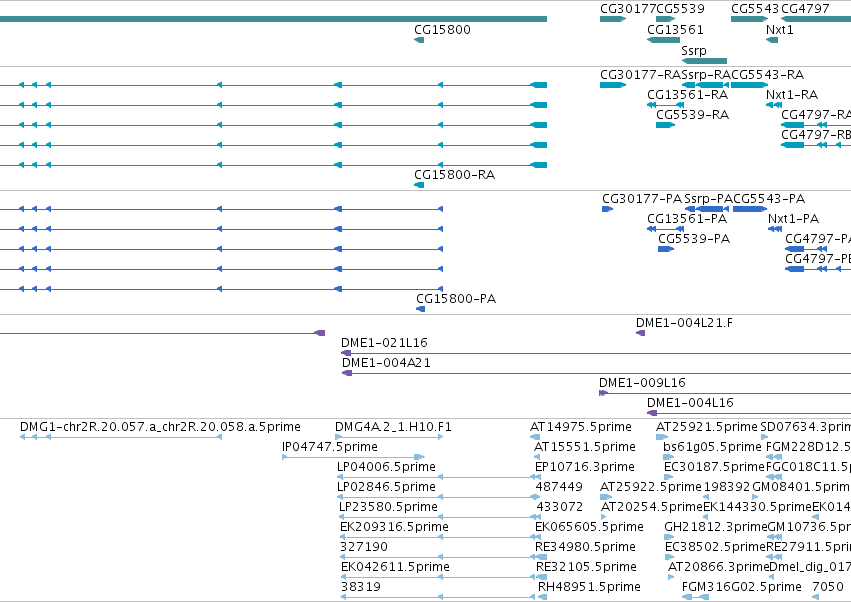Screen dimensions: 851x602
Task: Open the EC30187.5prime EST label
Action: pyautogui.click(x=714, y=467)
